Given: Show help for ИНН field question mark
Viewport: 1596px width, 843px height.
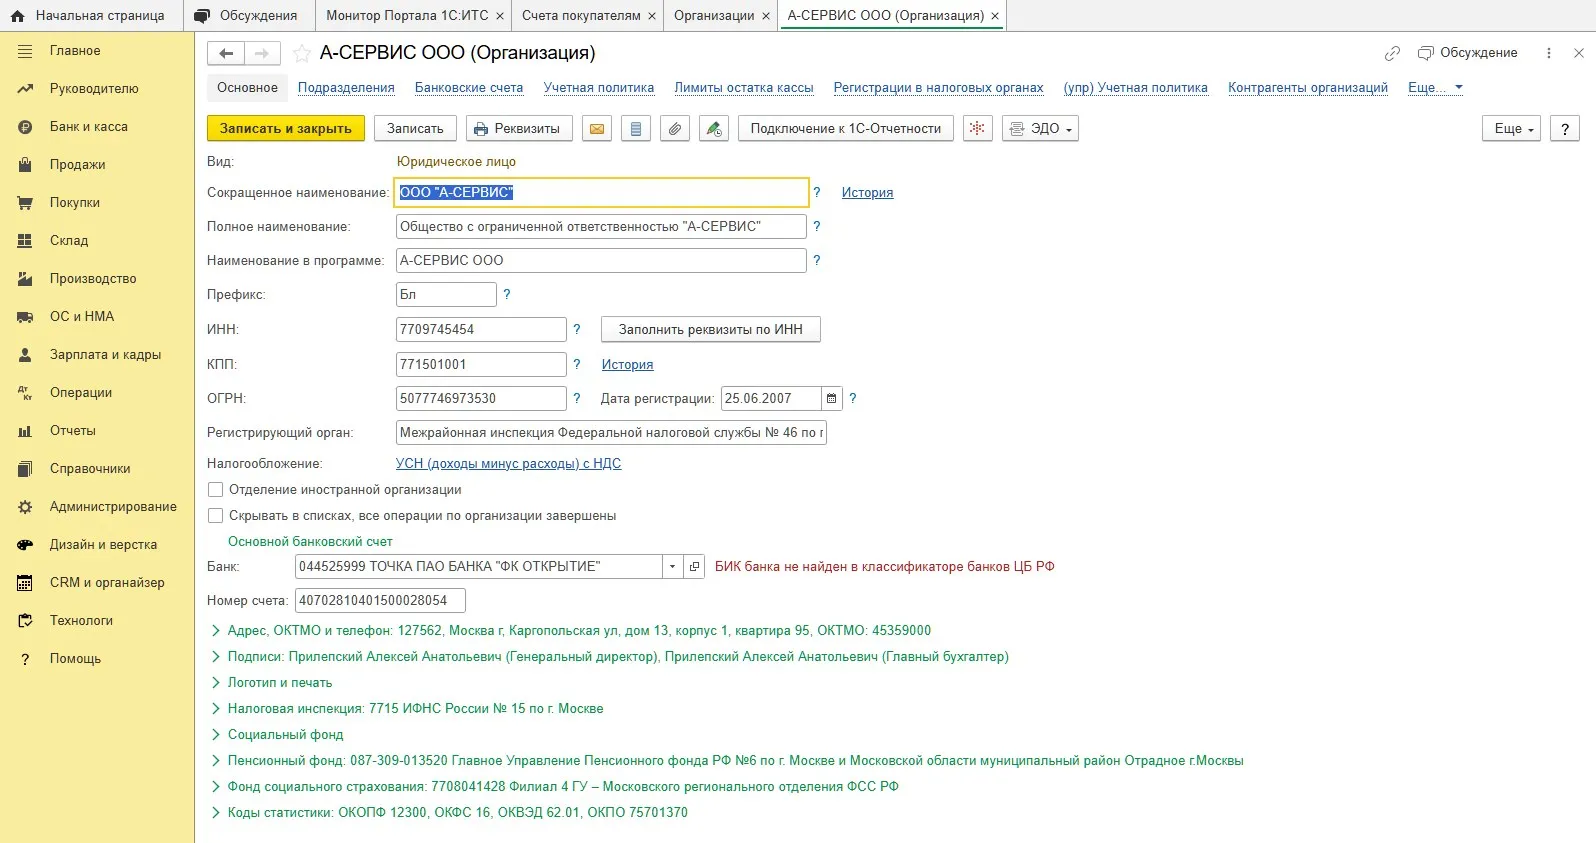Looking at the screenshot, I should (x=576, y=329).
